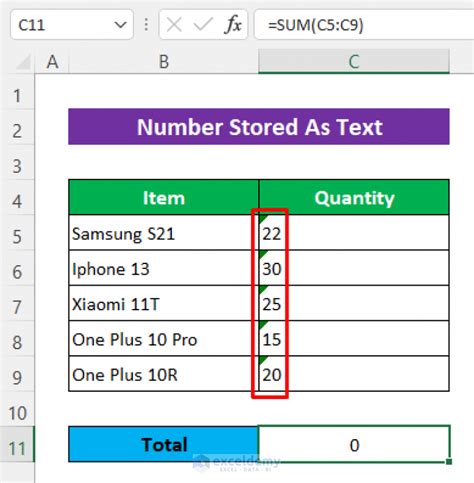
Task: Expand the Name Box dropdown arrow
Action: click(x=120, y=25)
